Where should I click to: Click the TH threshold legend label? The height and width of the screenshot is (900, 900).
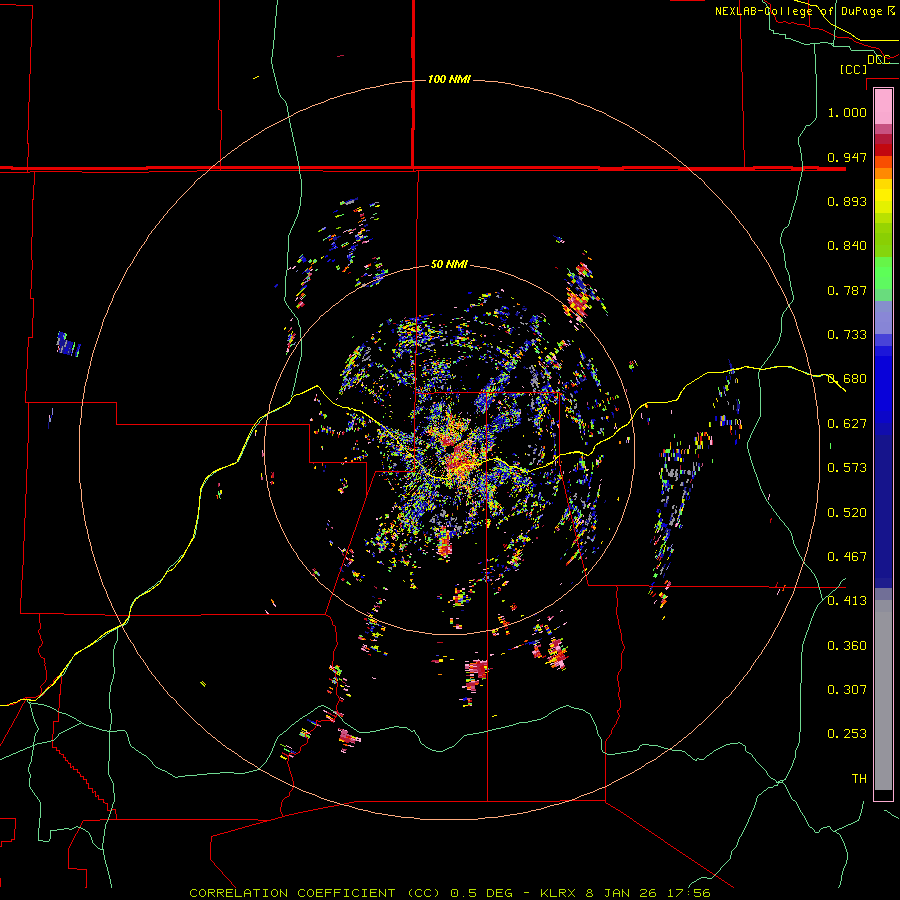tap(859, 779)
